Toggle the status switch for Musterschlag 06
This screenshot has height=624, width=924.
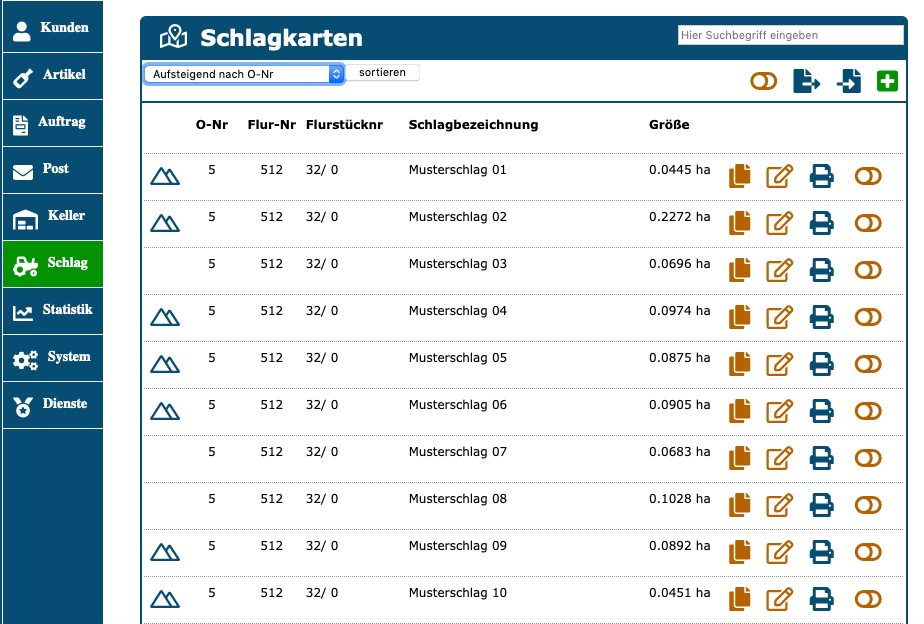(868, 411)
